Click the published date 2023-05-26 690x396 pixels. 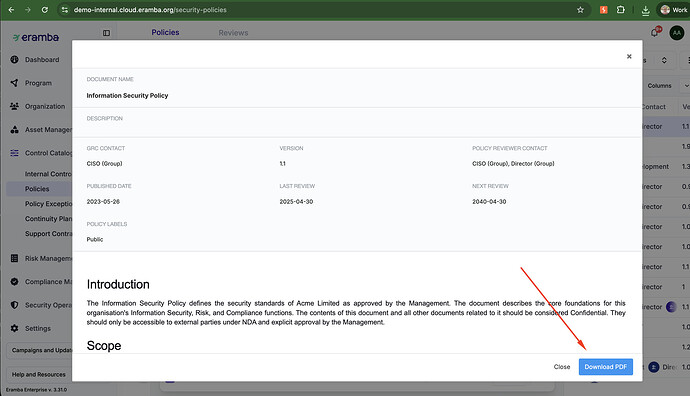(x=103, y=202)
